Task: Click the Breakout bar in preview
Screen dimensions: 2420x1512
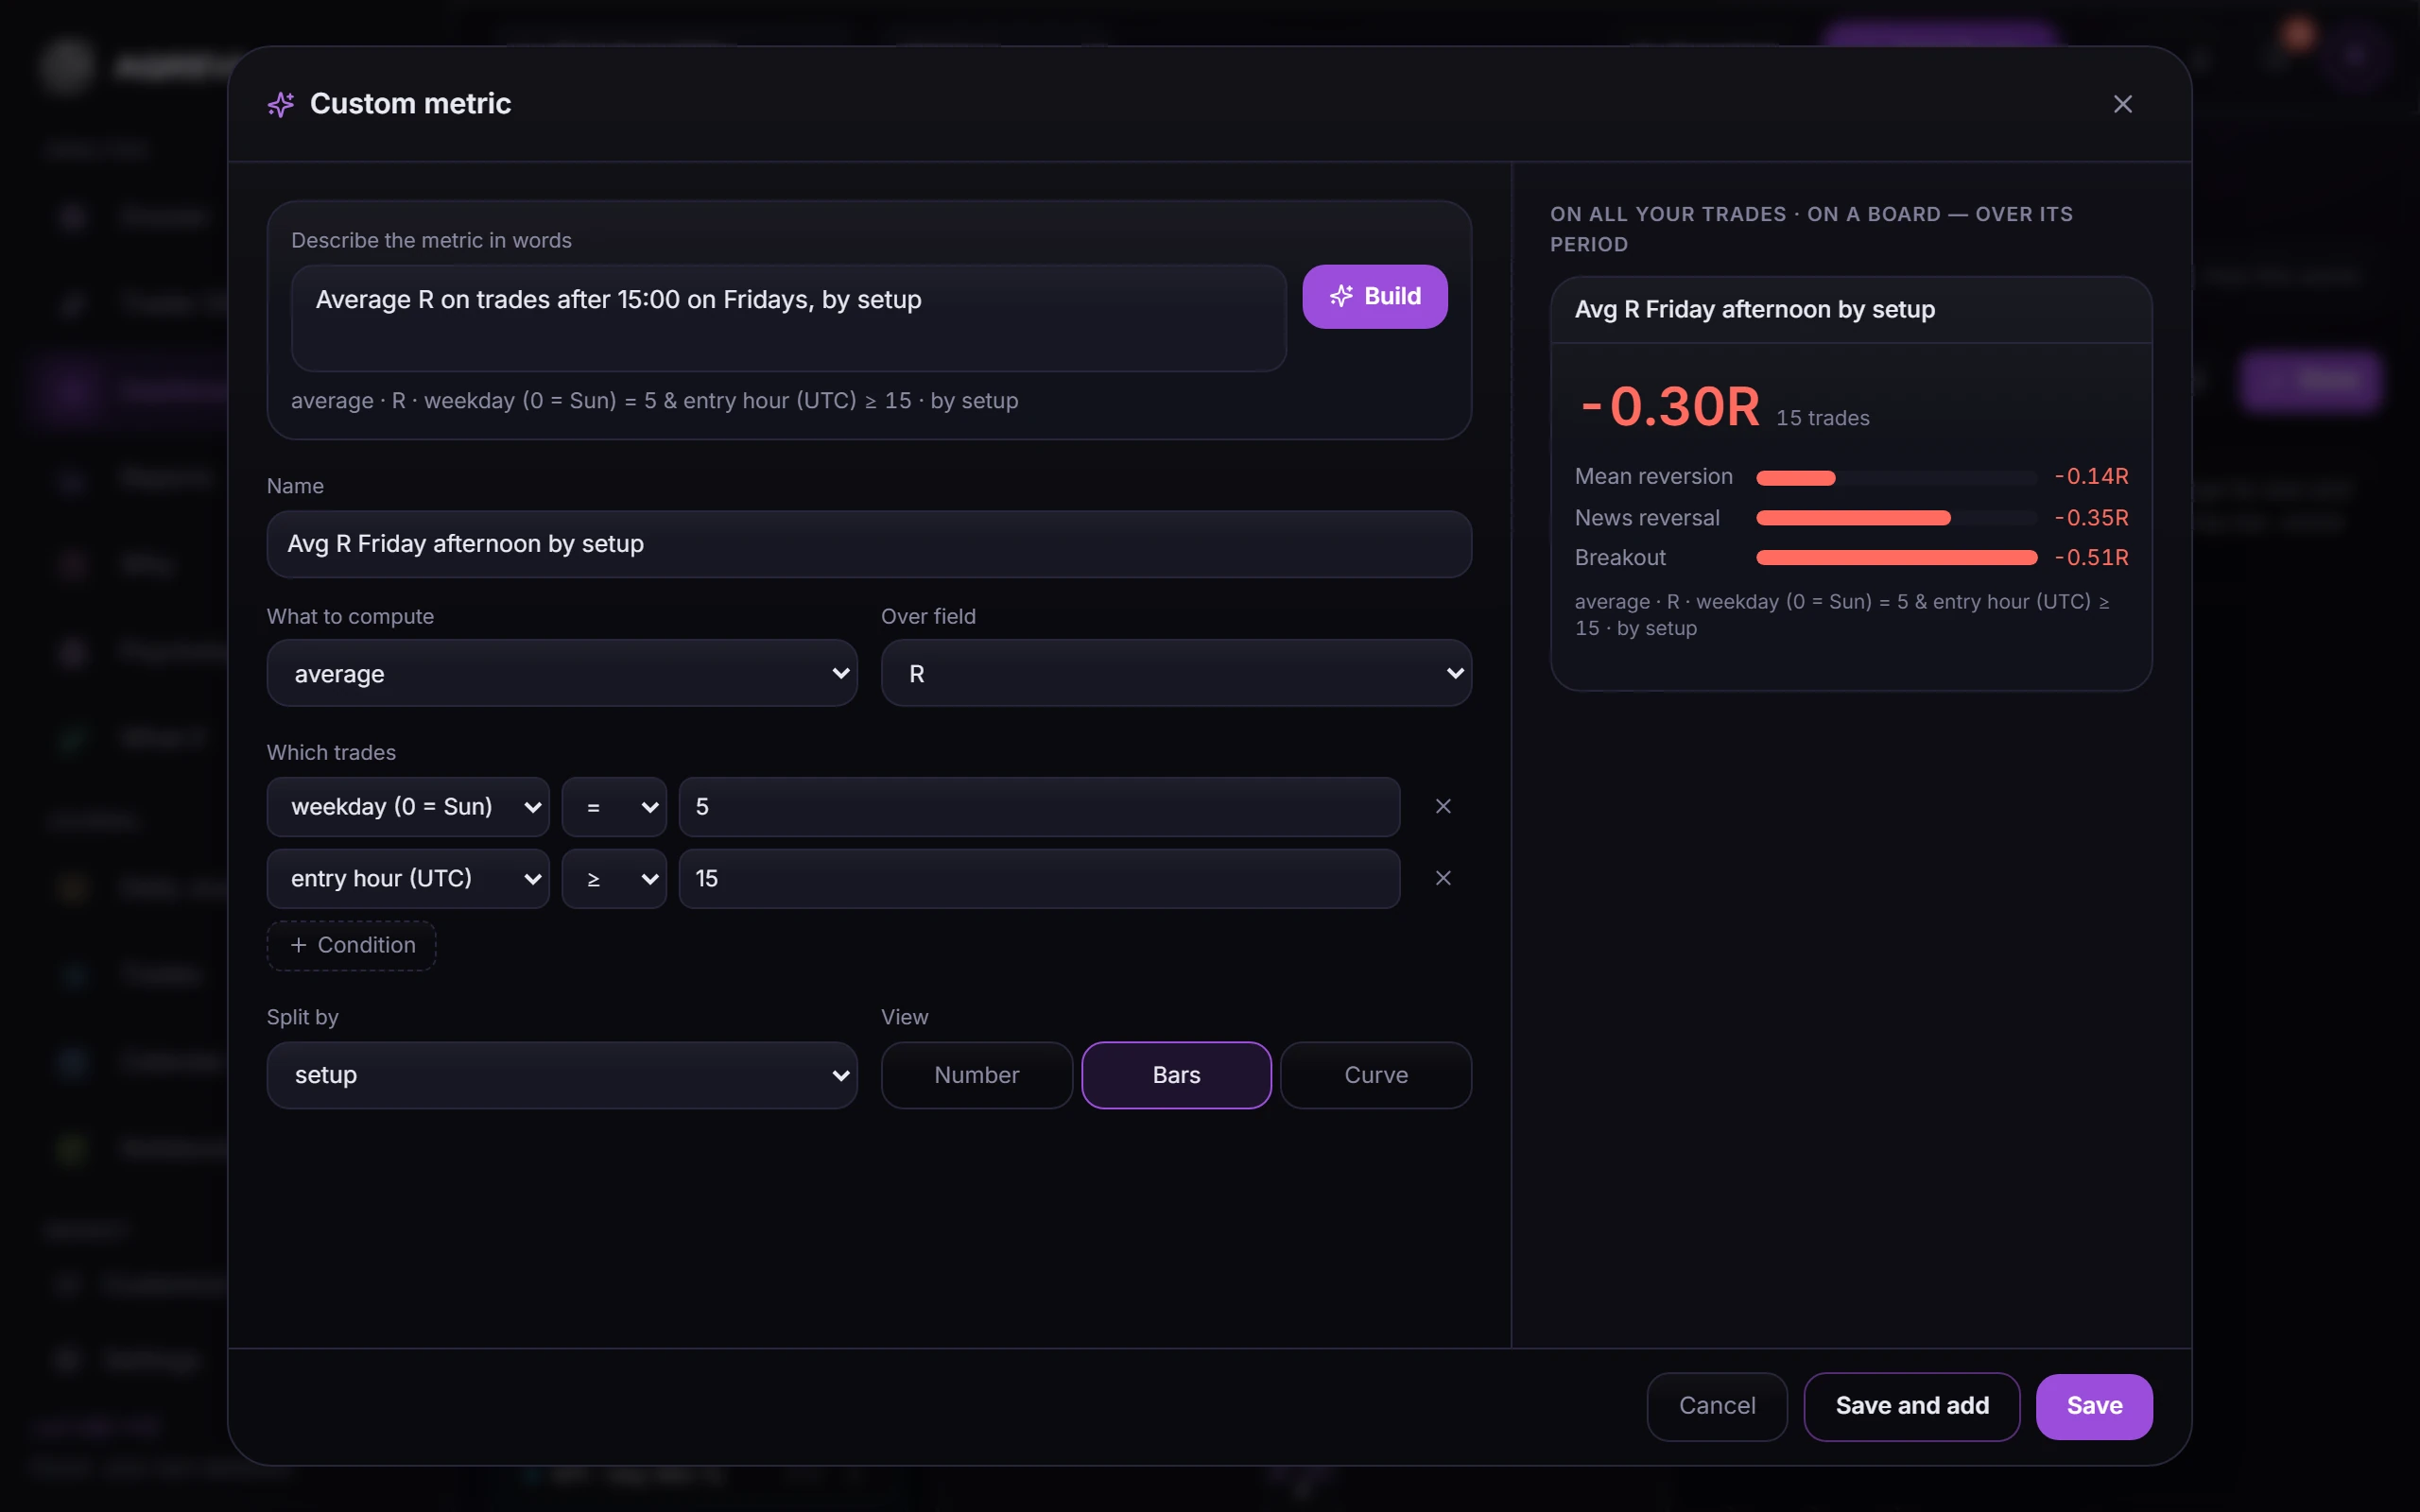Action: tap(1896, 558)
